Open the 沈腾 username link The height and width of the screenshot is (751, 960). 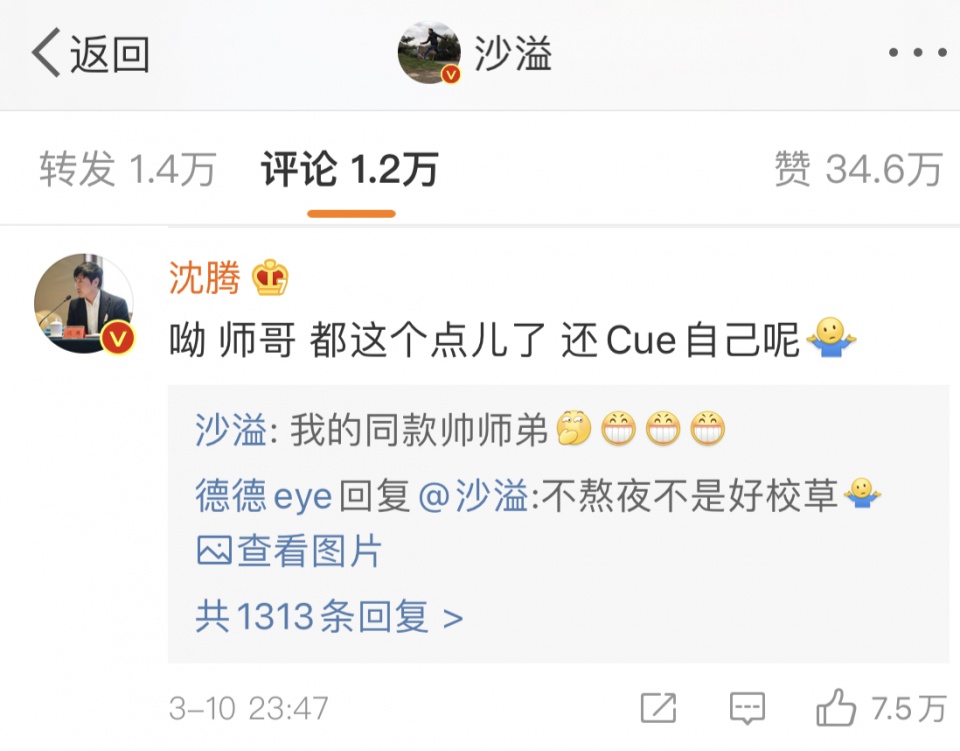pyautogui.click(x=204, y=278)
